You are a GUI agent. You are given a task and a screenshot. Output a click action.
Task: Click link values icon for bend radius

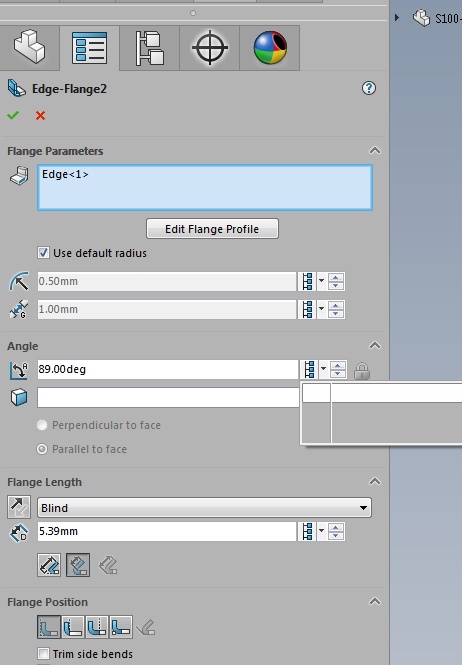[x=308, y=282]
